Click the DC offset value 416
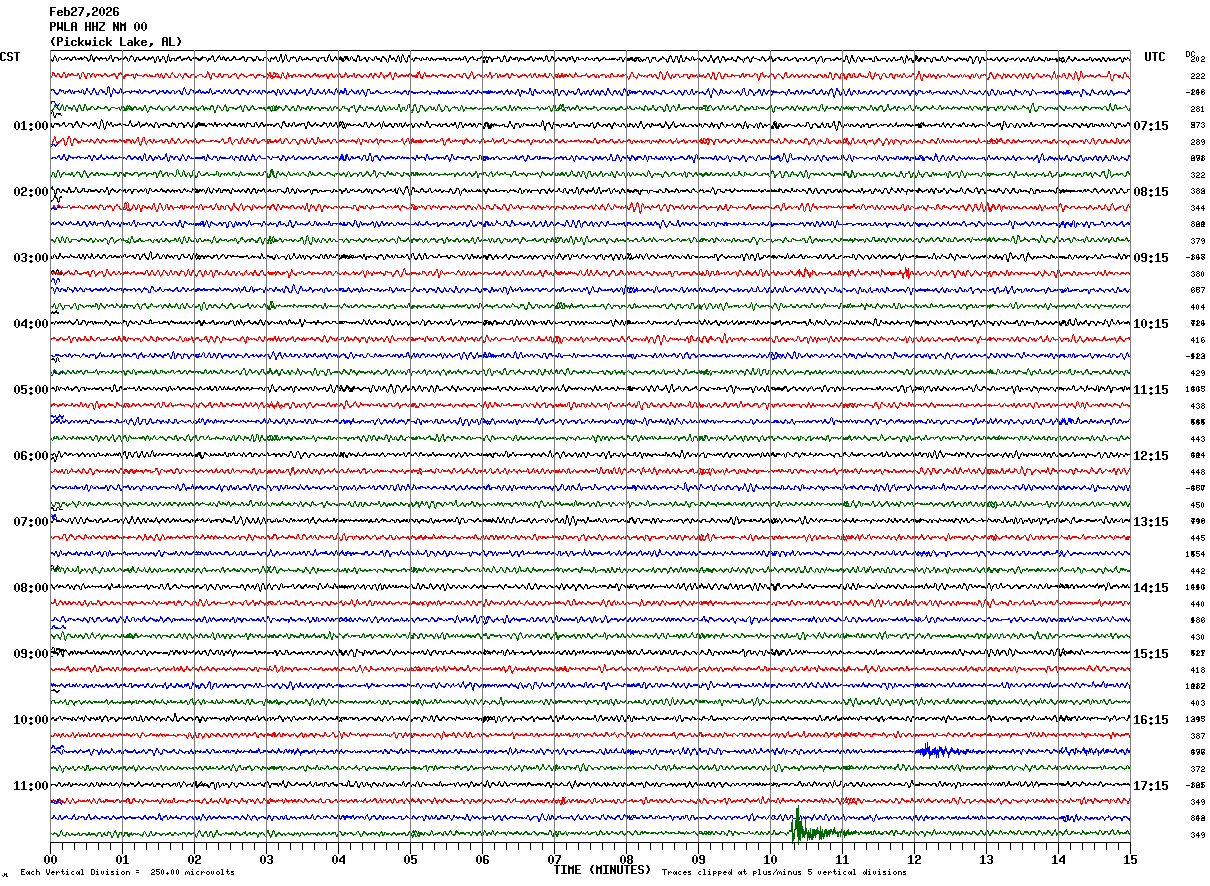Viewport: 1210px width, 886px height. coord(1197,340)
